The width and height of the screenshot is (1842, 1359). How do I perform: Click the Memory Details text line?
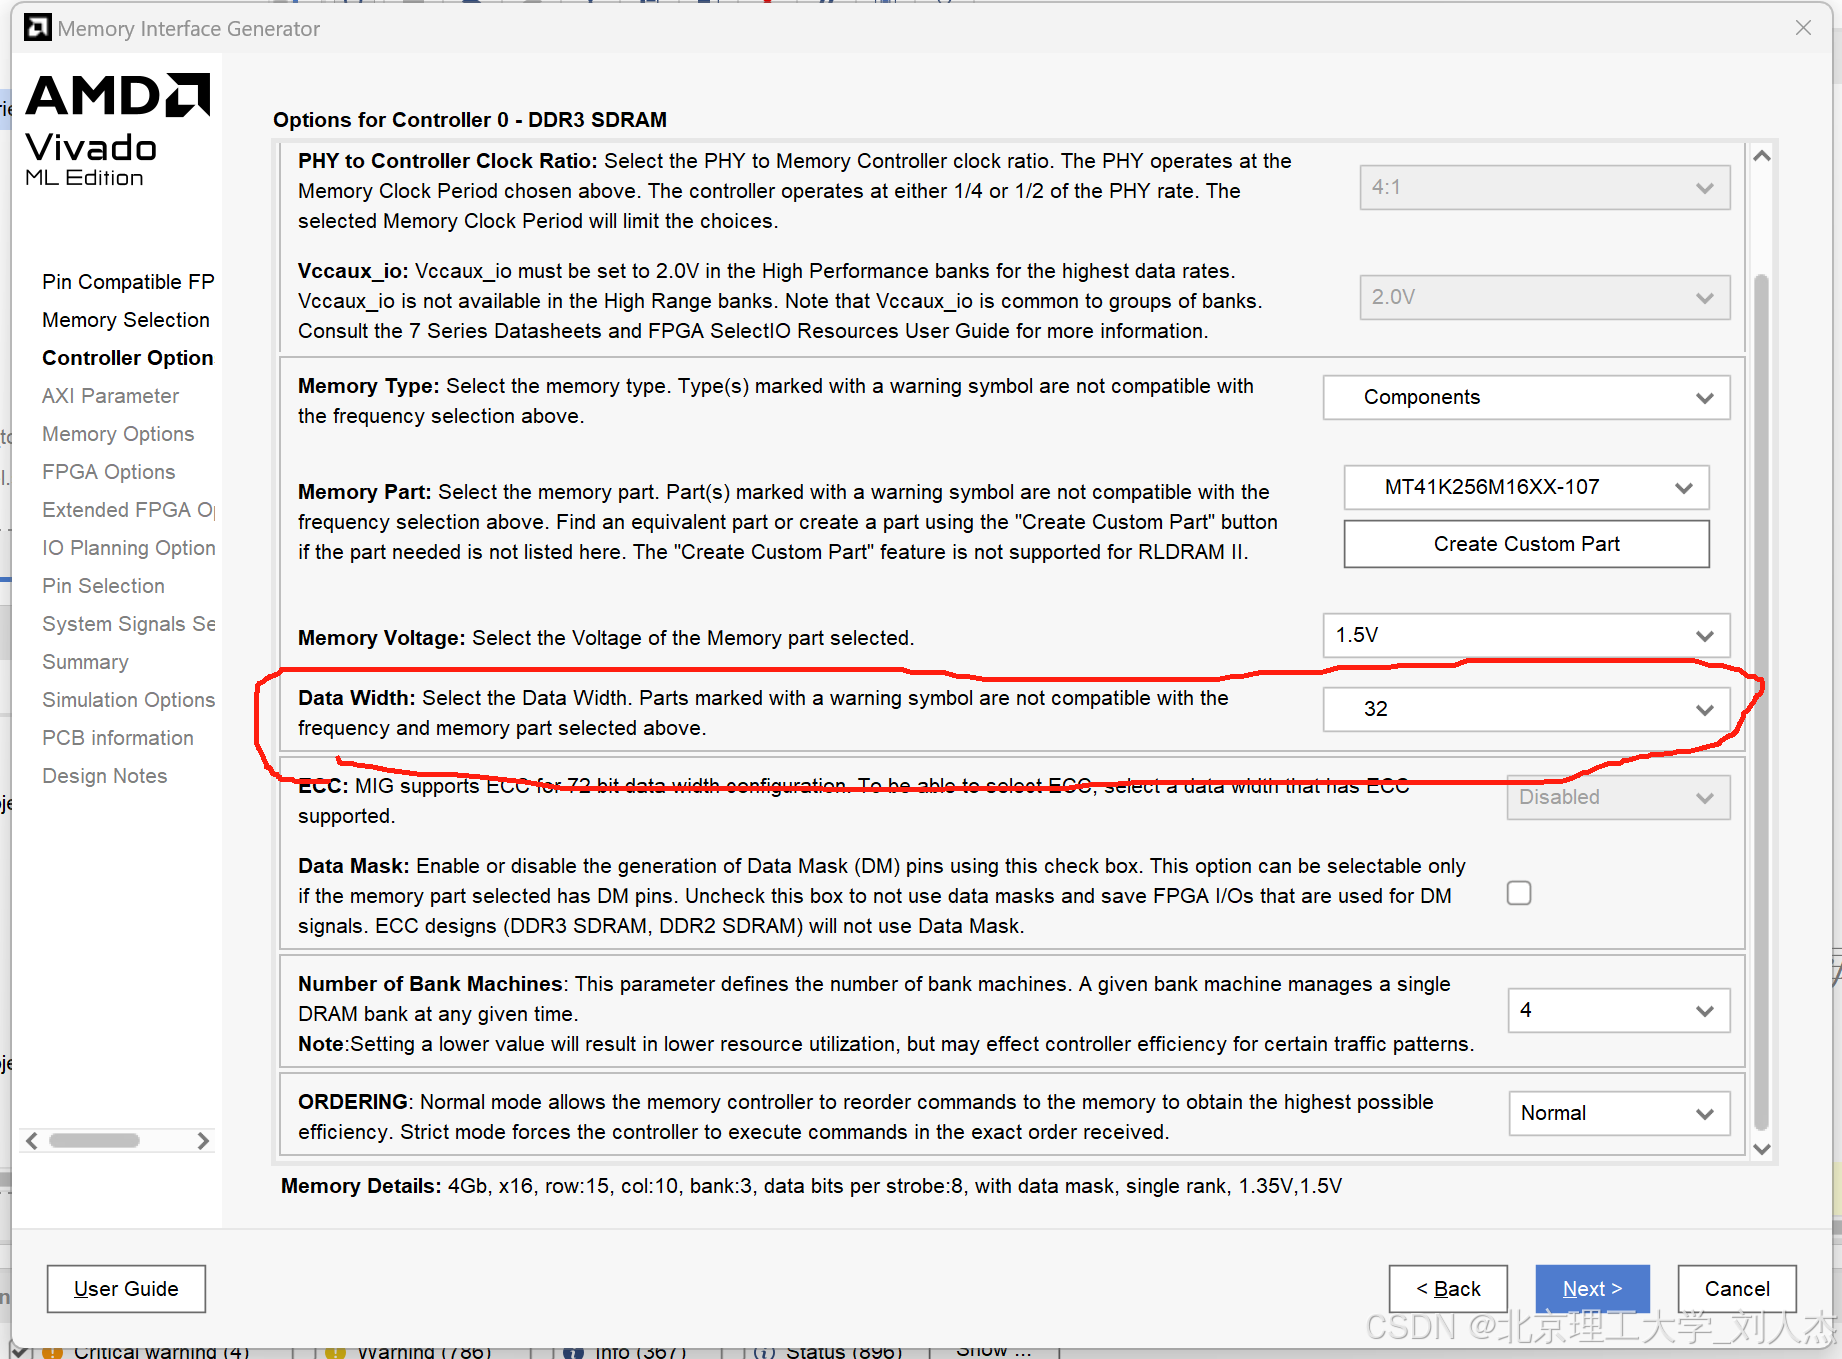click(x=811, y=1186)
